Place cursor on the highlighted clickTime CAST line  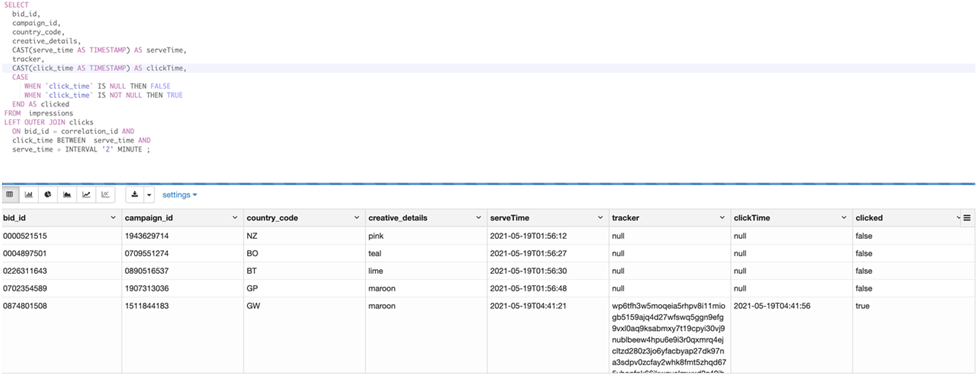click(488, 68)
